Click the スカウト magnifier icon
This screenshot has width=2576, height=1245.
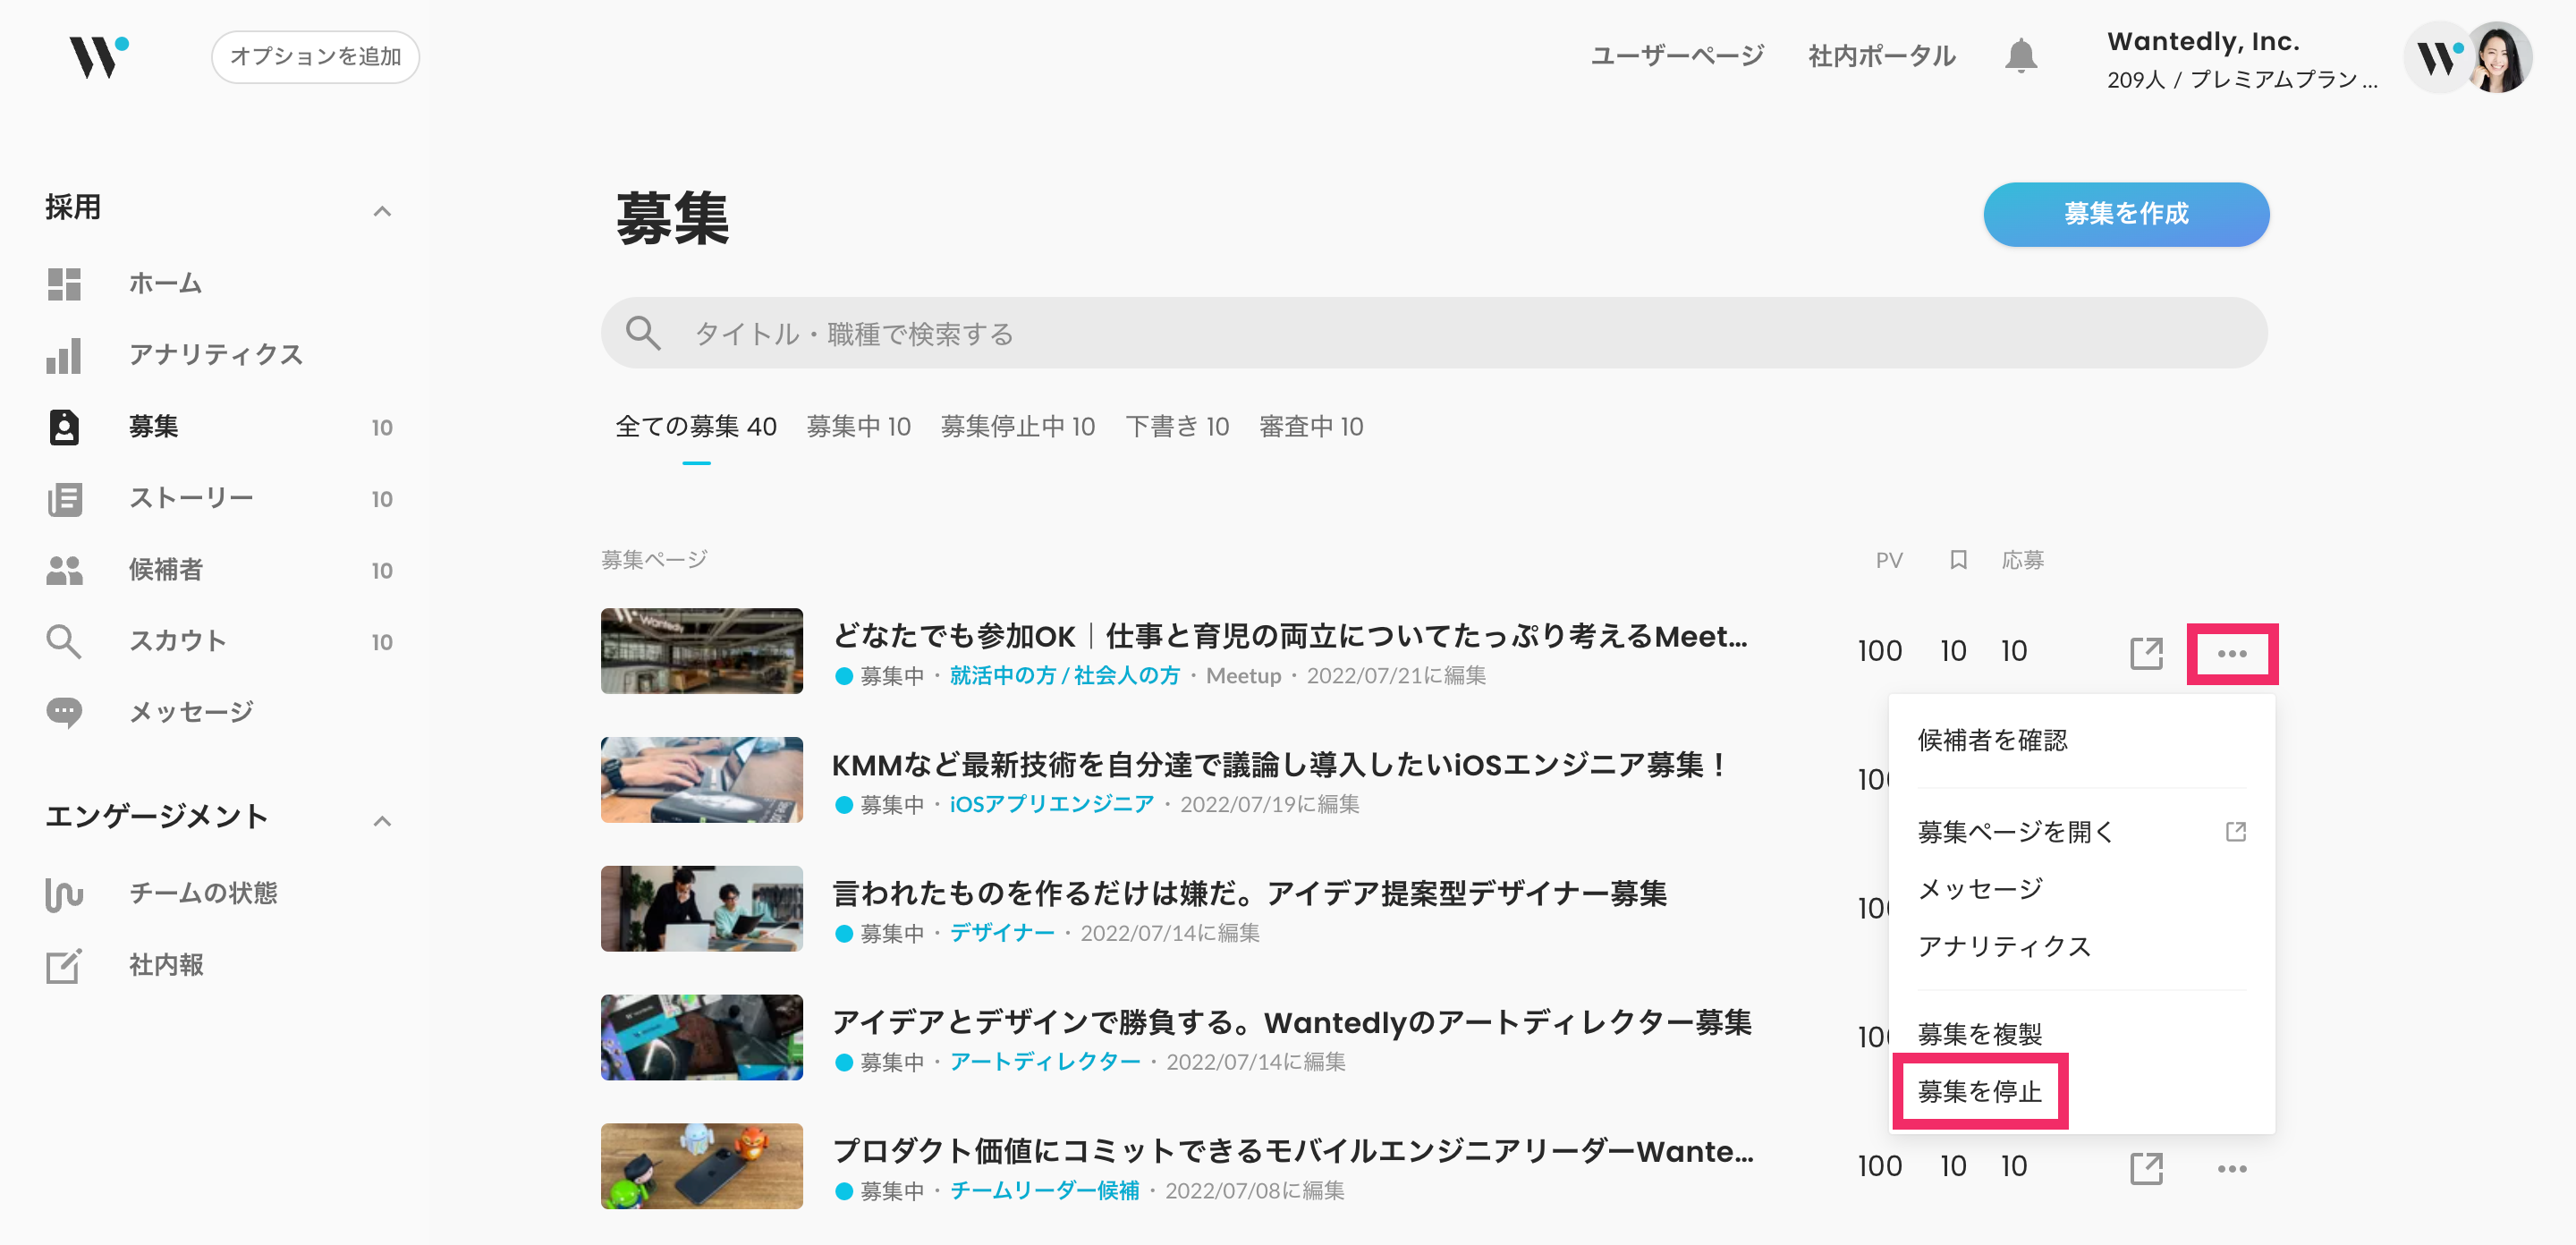pyautogui.click(x=64, y=641)
